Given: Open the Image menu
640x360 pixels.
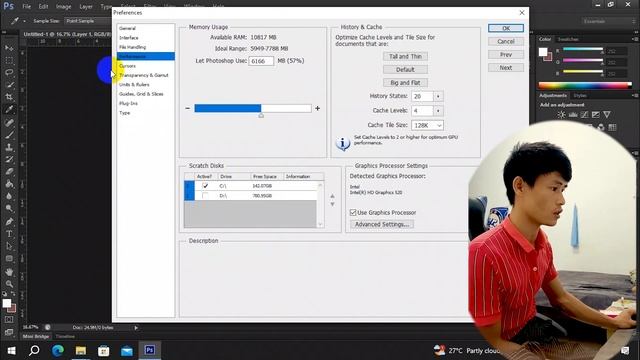Looking at the screenshot, I should point(63,7).
